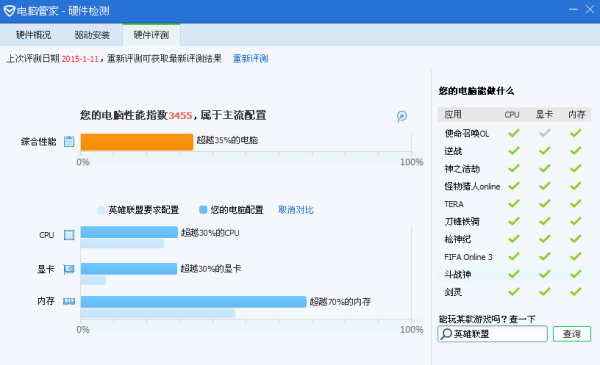Click the 您的电脑配置 legend swatch
This screenshot has width=600, height=365.
pos(203,210)
